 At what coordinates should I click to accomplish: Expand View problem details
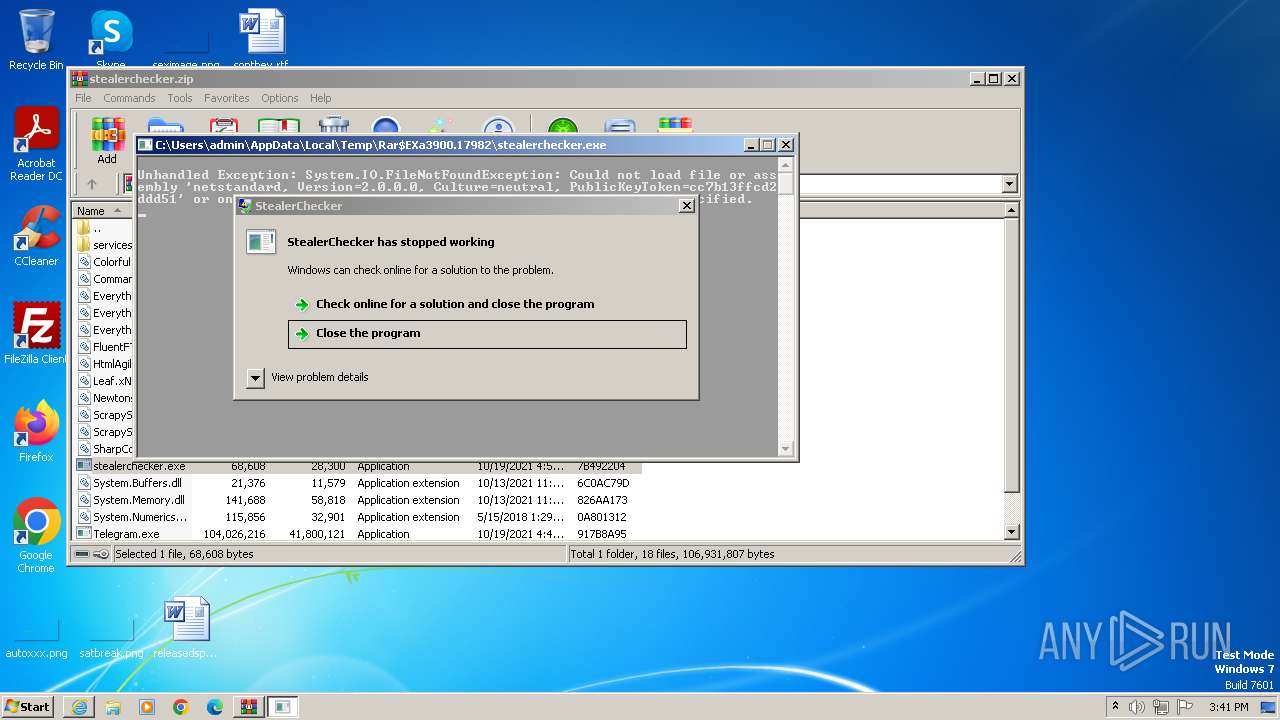tap(308, 377)
